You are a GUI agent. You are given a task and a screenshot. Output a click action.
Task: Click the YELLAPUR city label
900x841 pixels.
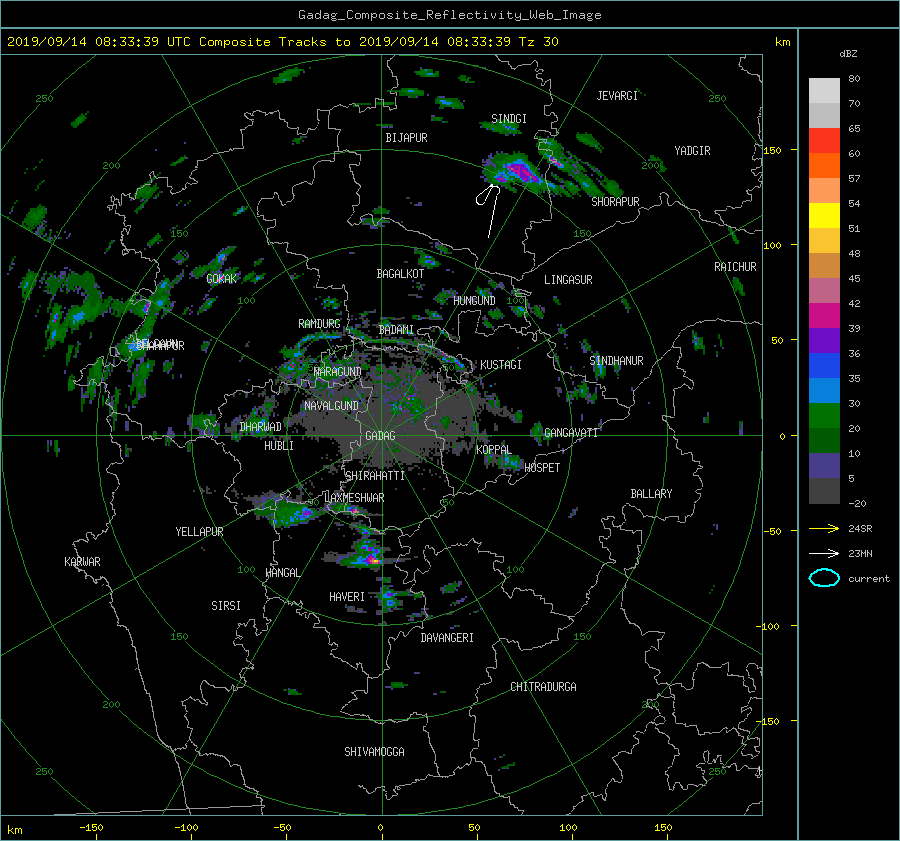(x=199, y=532)
